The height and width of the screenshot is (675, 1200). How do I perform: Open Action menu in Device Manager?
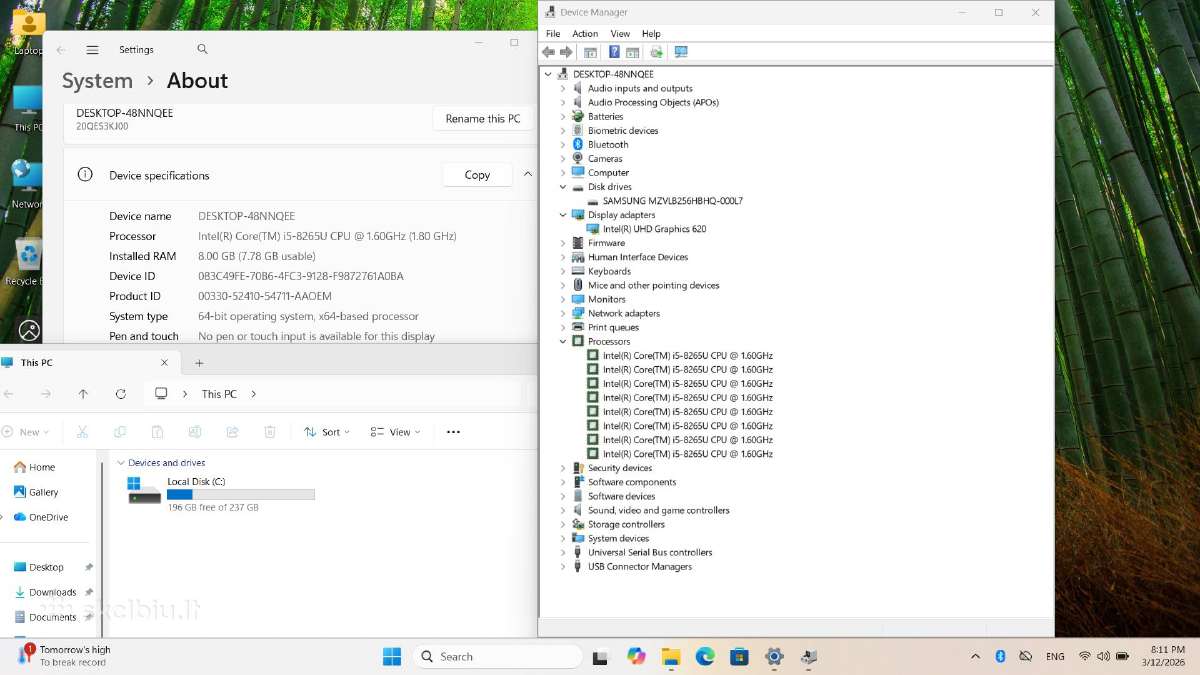[585, 34]
